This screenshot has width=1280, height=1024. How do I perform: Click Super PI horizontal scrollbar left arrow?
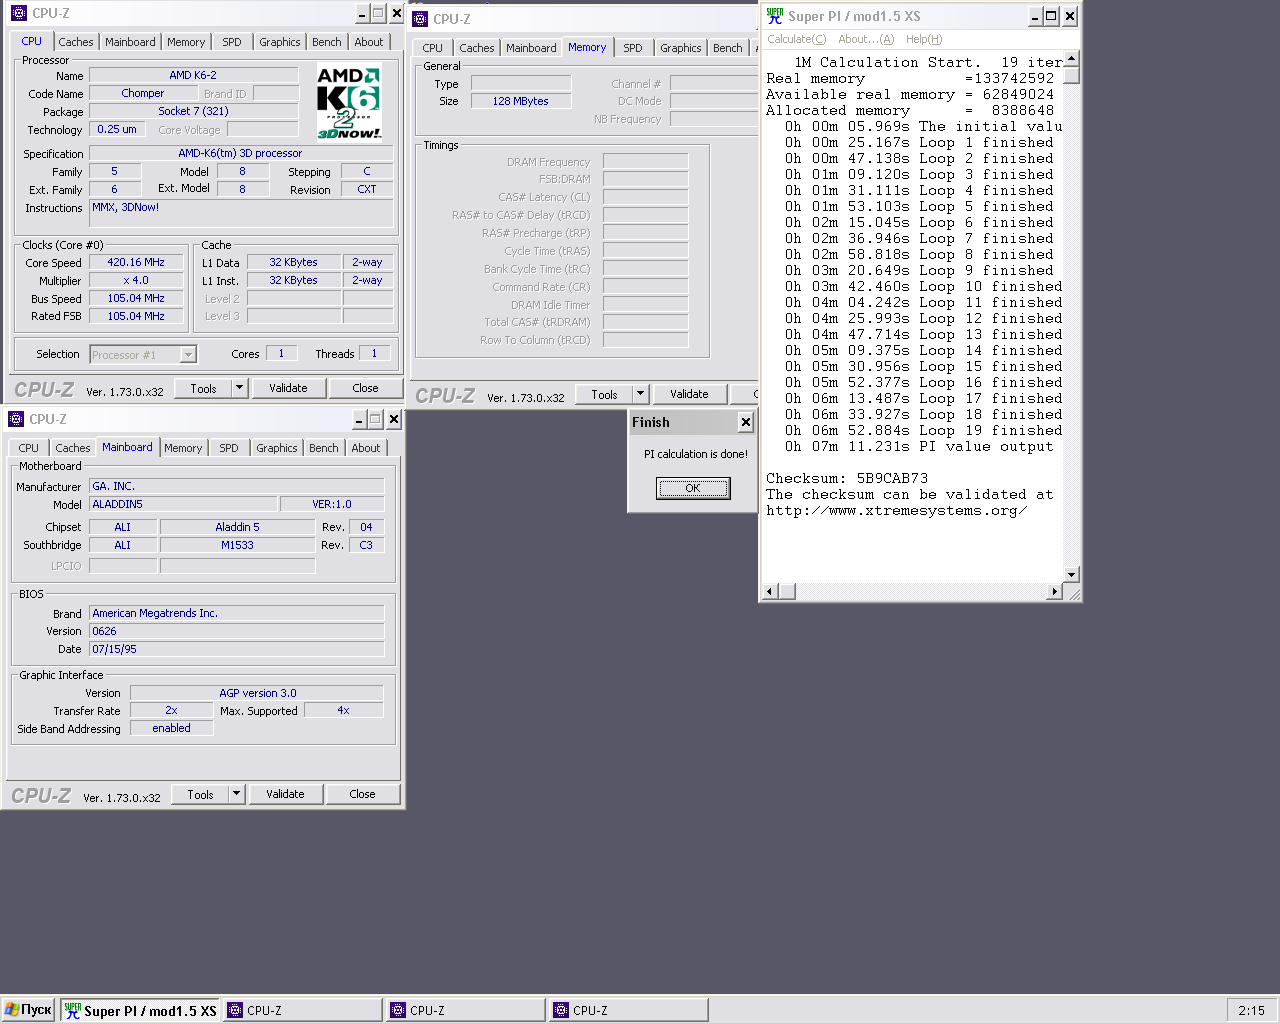[x=770, y=592]
